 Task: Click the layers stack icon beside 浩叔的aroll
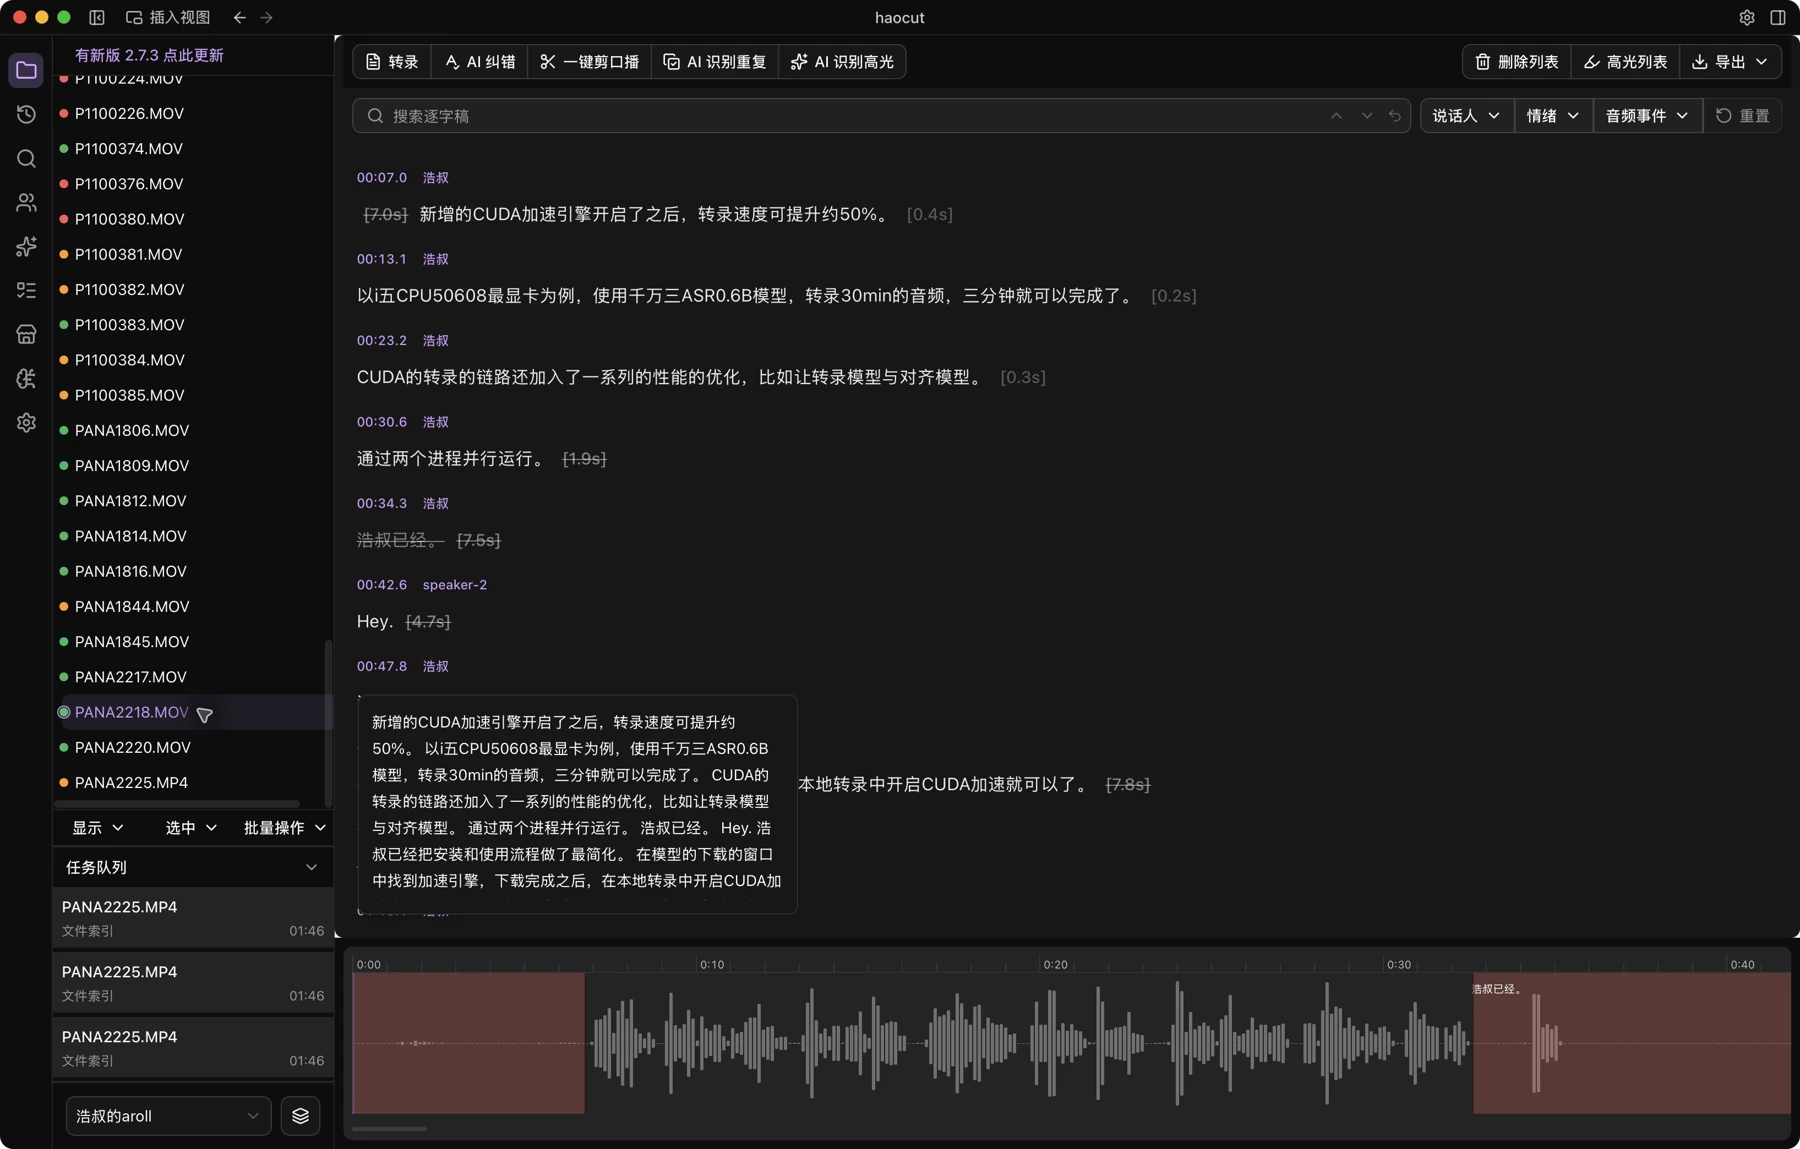pos(300,1116)
